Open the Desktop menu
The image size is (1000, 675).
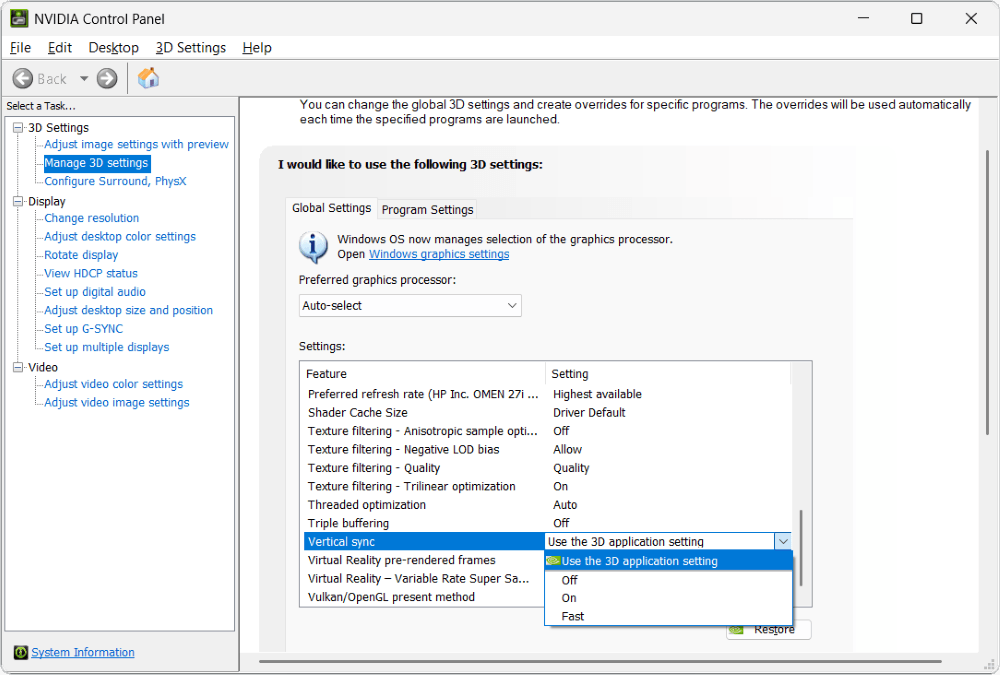coord(114,48)
